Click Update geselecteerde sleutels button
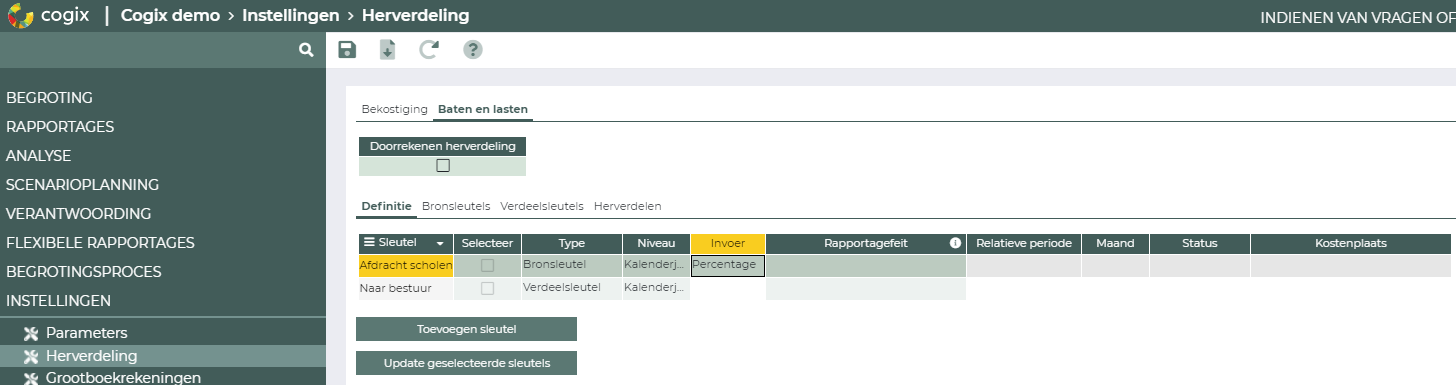The width and height of the screenshot is (1456, 385). click(x=466, y=362)
